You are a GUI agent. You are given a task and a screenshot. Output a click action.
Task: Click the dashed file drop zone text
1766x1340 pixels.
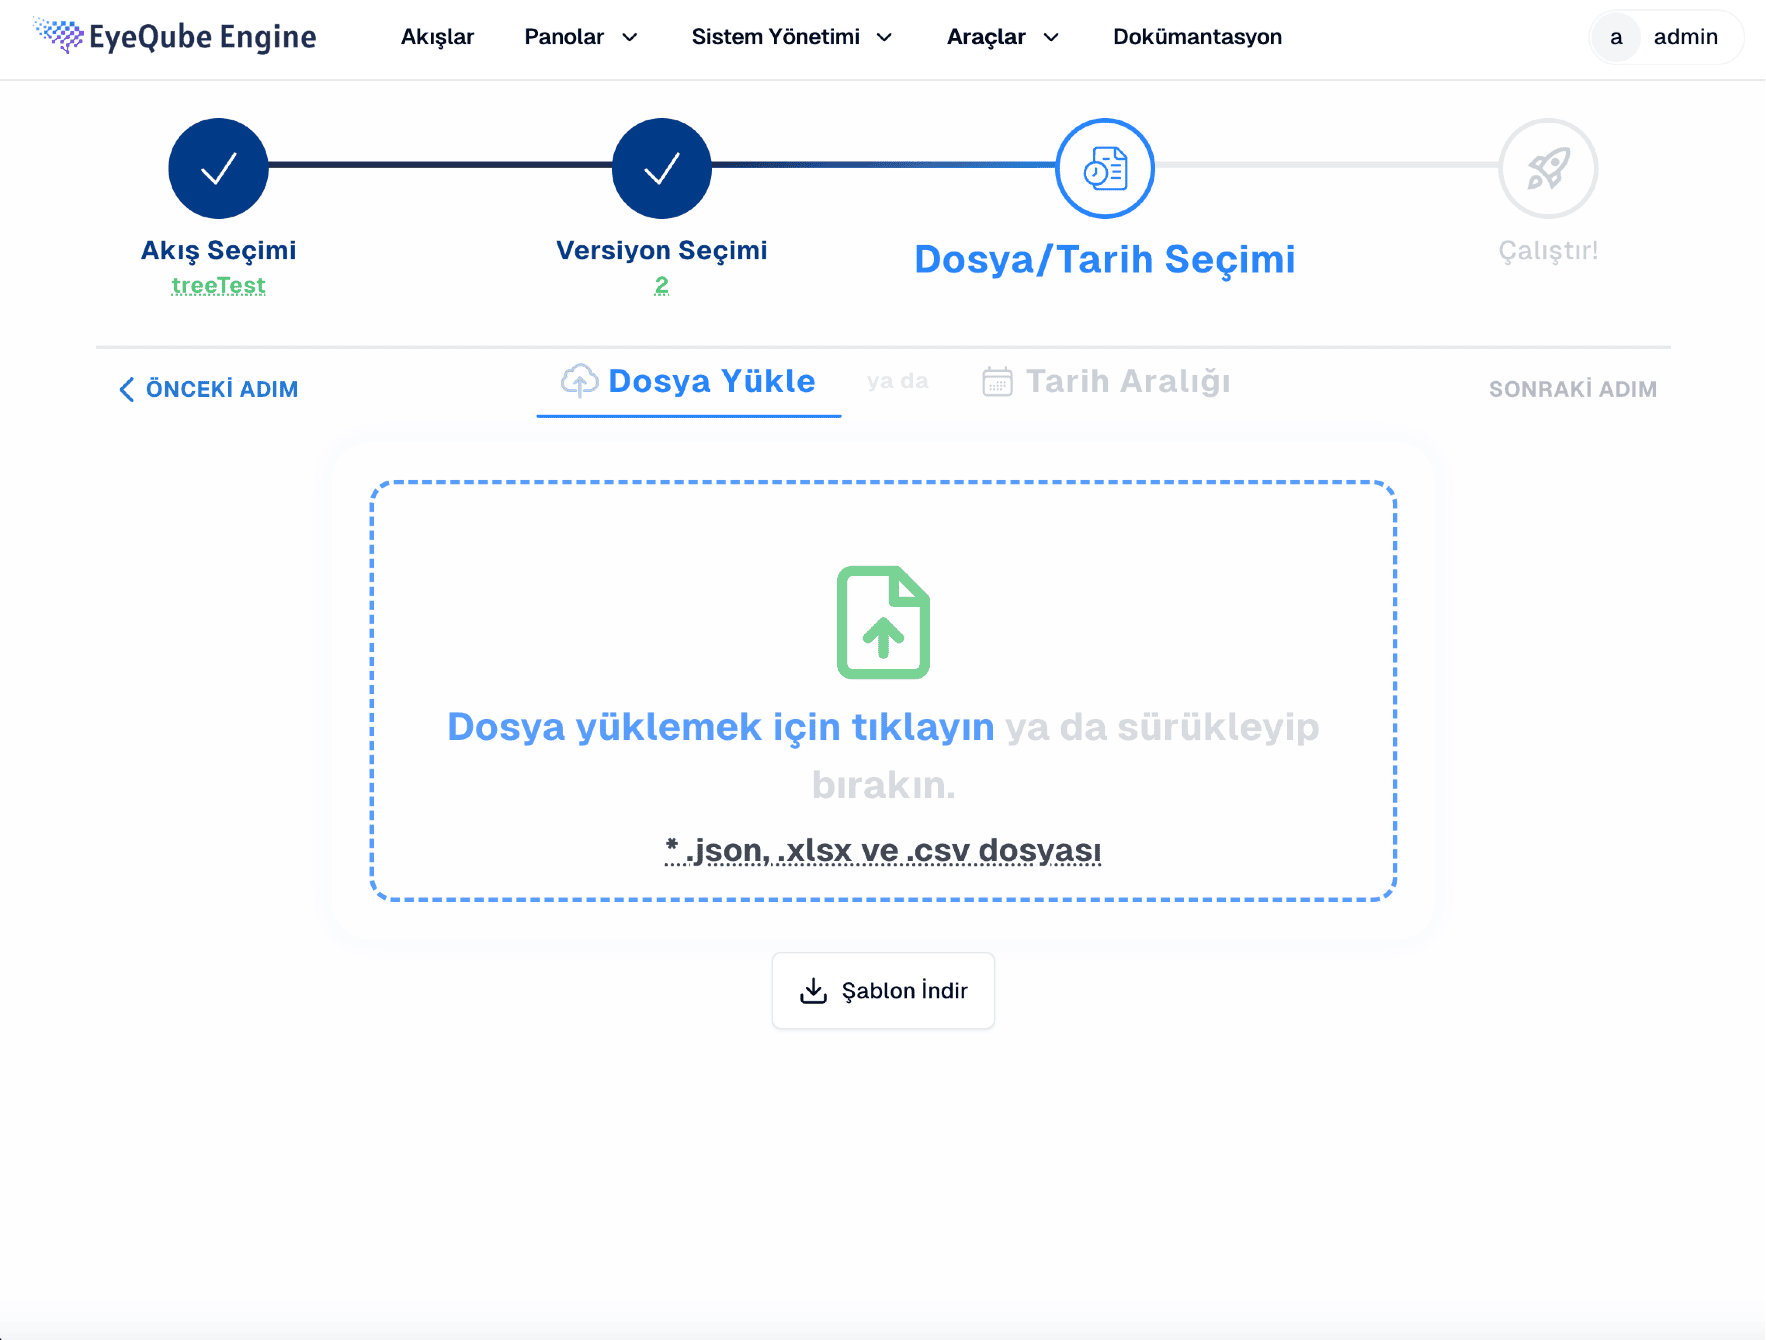(883, 755)
